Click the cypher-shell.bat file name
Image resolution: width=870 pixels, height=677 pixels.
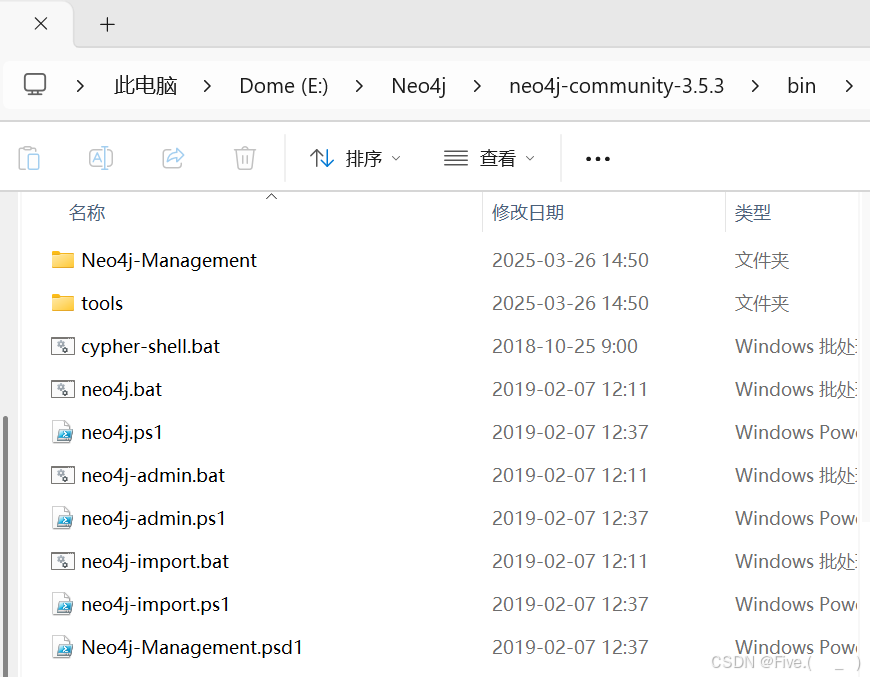[150, 347]
